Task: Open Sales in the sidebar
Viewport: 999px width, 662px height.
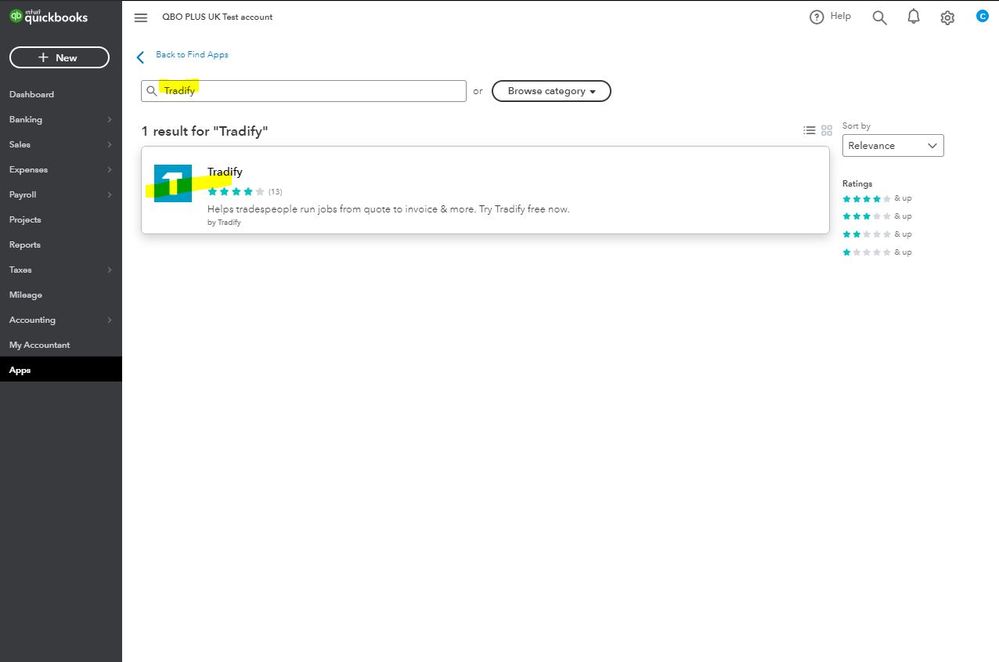Action: pyautogui.click(x=20, y=145)
